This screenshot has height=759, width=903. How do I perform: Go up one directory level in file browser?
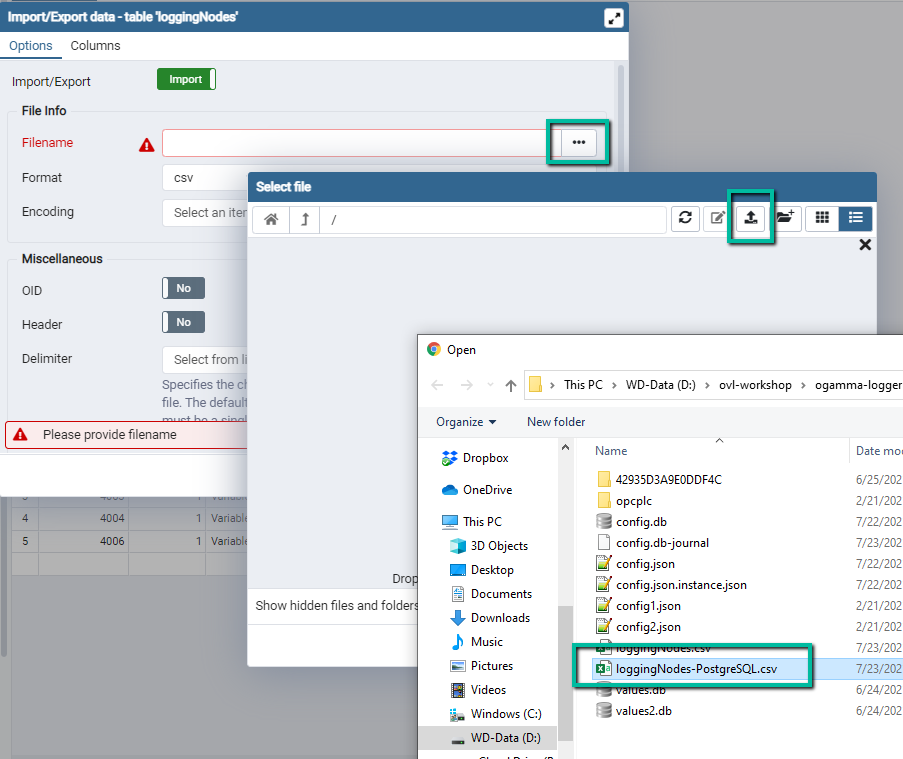[x=304, y=219]
